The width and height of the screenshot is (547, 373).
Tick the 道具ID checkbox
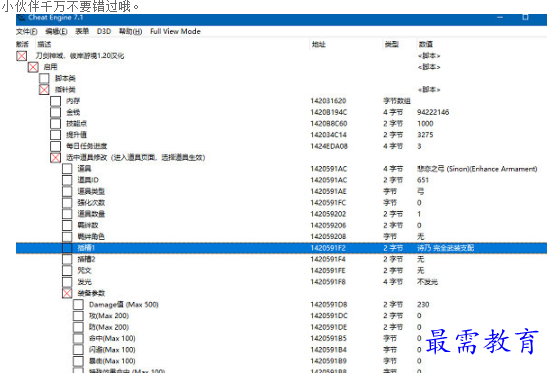[67, 180]
